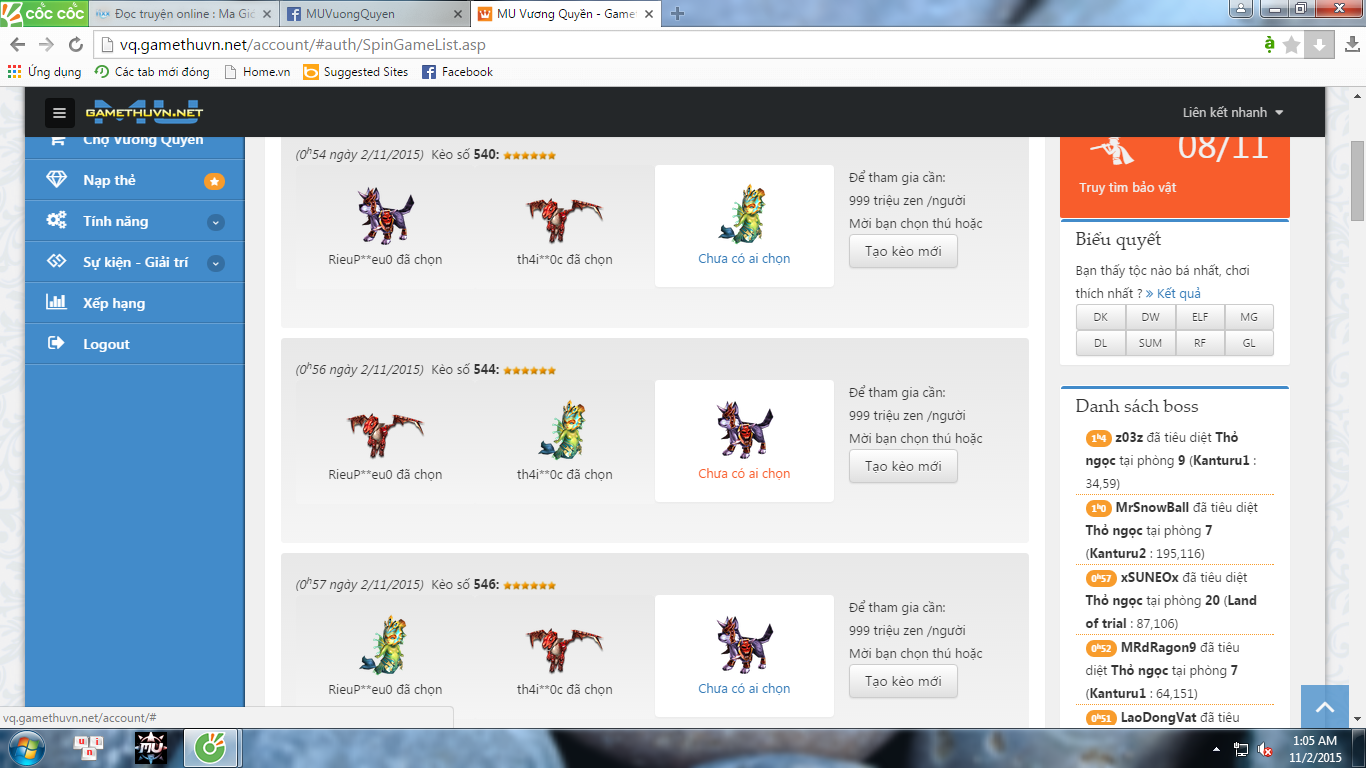
Task: Vote for SUM class in poll
Action: (1150, 343)
